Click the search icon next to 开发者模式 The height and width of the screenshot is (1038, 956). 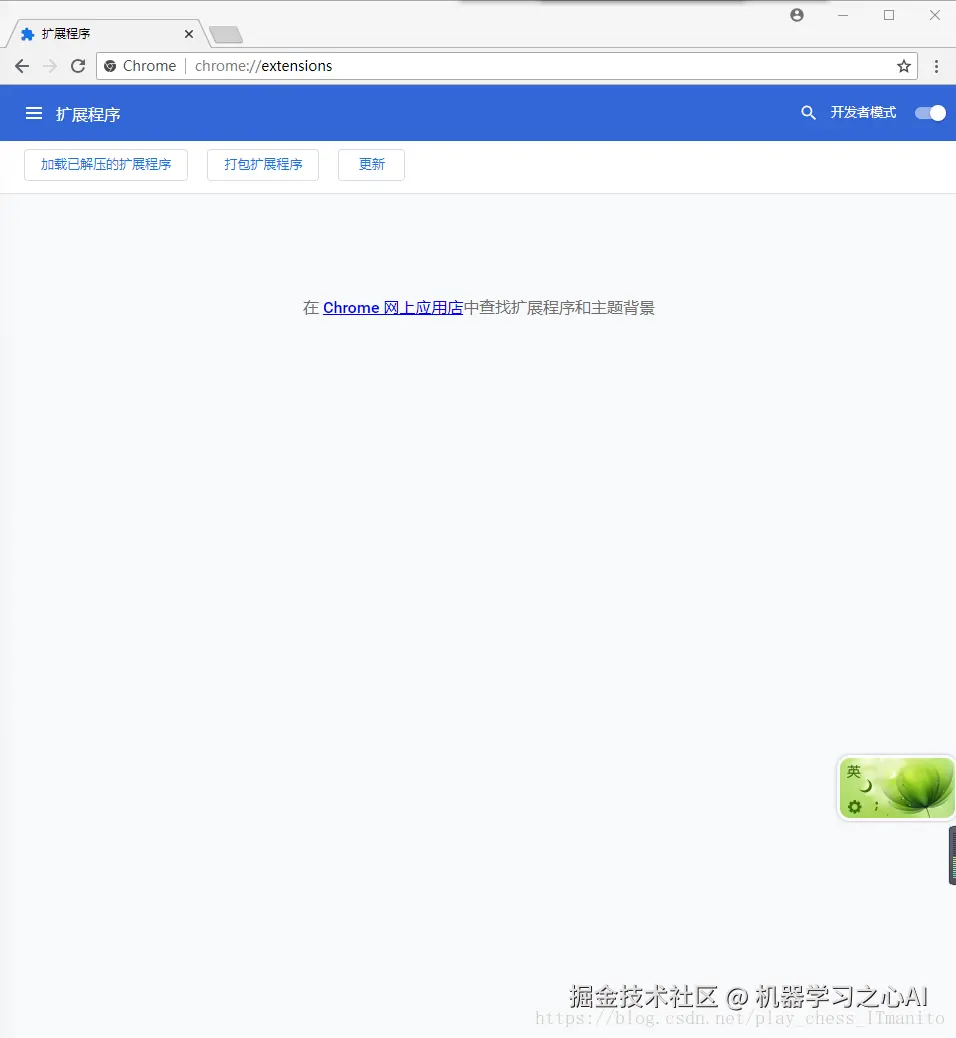(809, 113)
